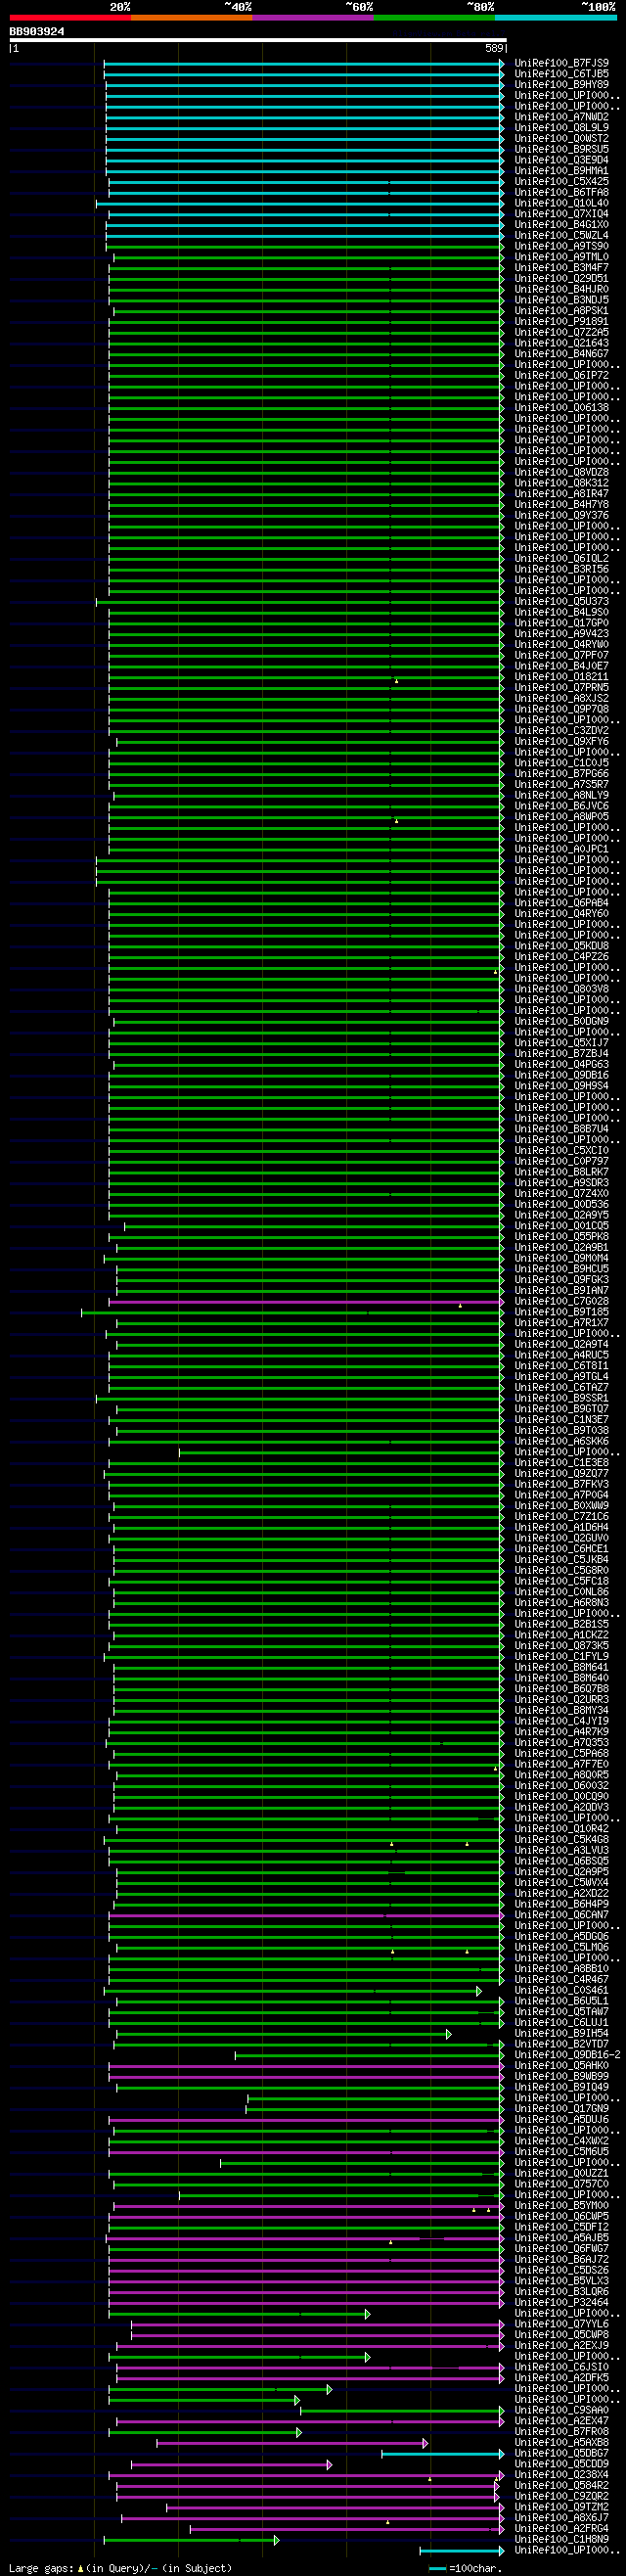The width and height of the screenshot is (626, 2576).
Task: Select the UniRef100_Q10L40 label
Action: [x=561, y=203]
